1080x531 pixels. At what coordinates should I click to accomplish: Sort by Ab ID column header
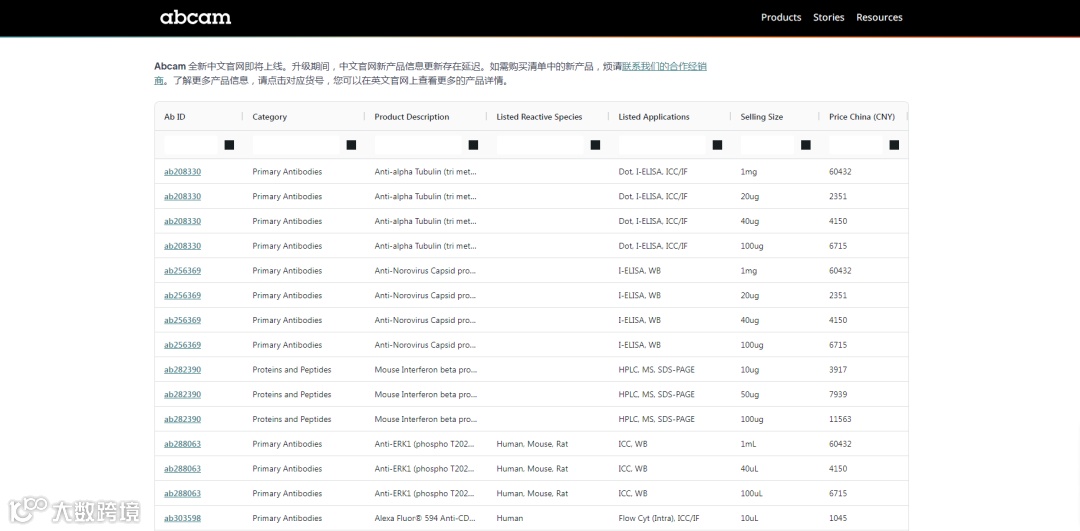(174, 117)
